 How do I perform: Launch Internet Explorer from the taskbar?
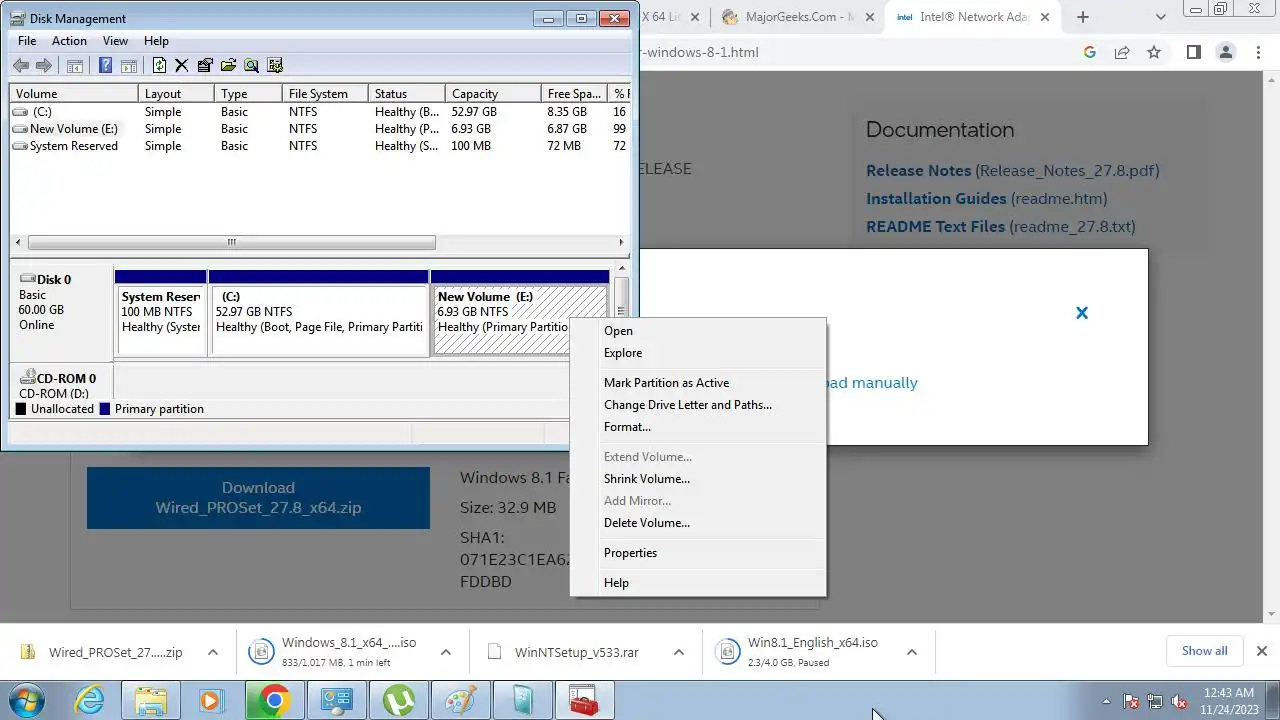[x=90, y=701]
